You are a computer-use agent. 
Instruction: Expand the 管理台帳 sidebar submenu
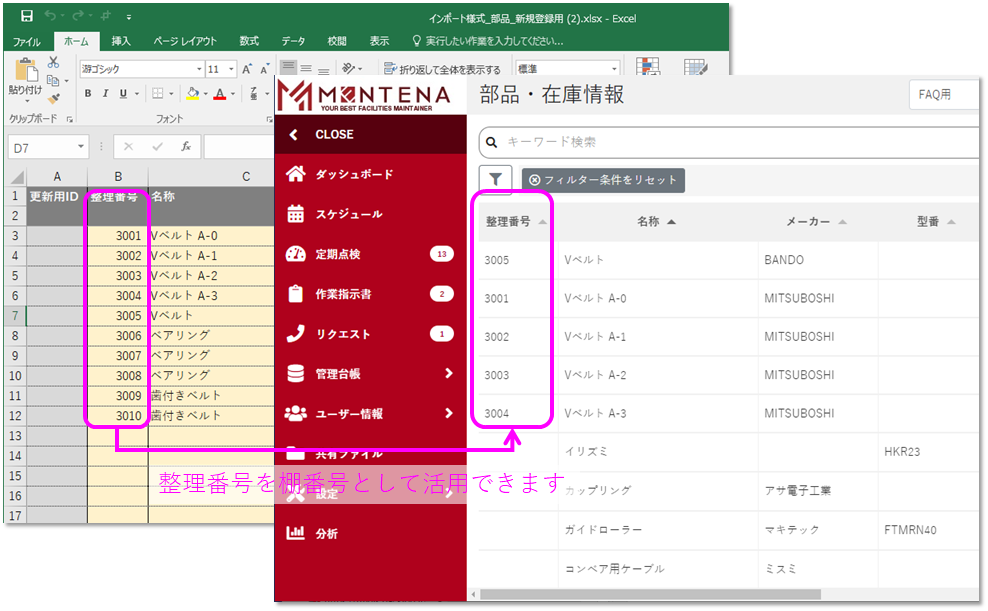click(x=448, y=374)
